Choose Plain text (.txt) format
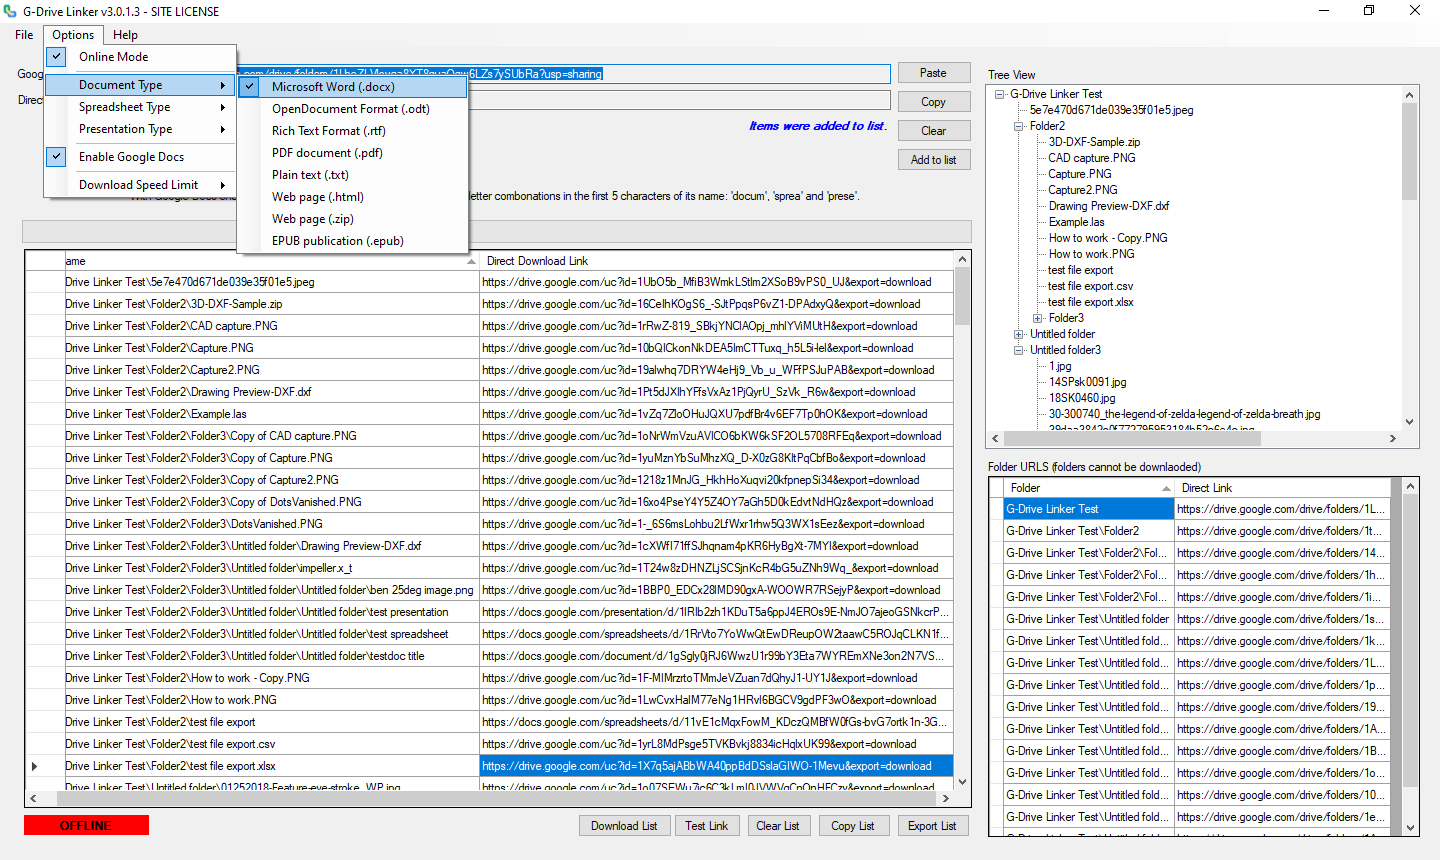 tap(352, 175)
